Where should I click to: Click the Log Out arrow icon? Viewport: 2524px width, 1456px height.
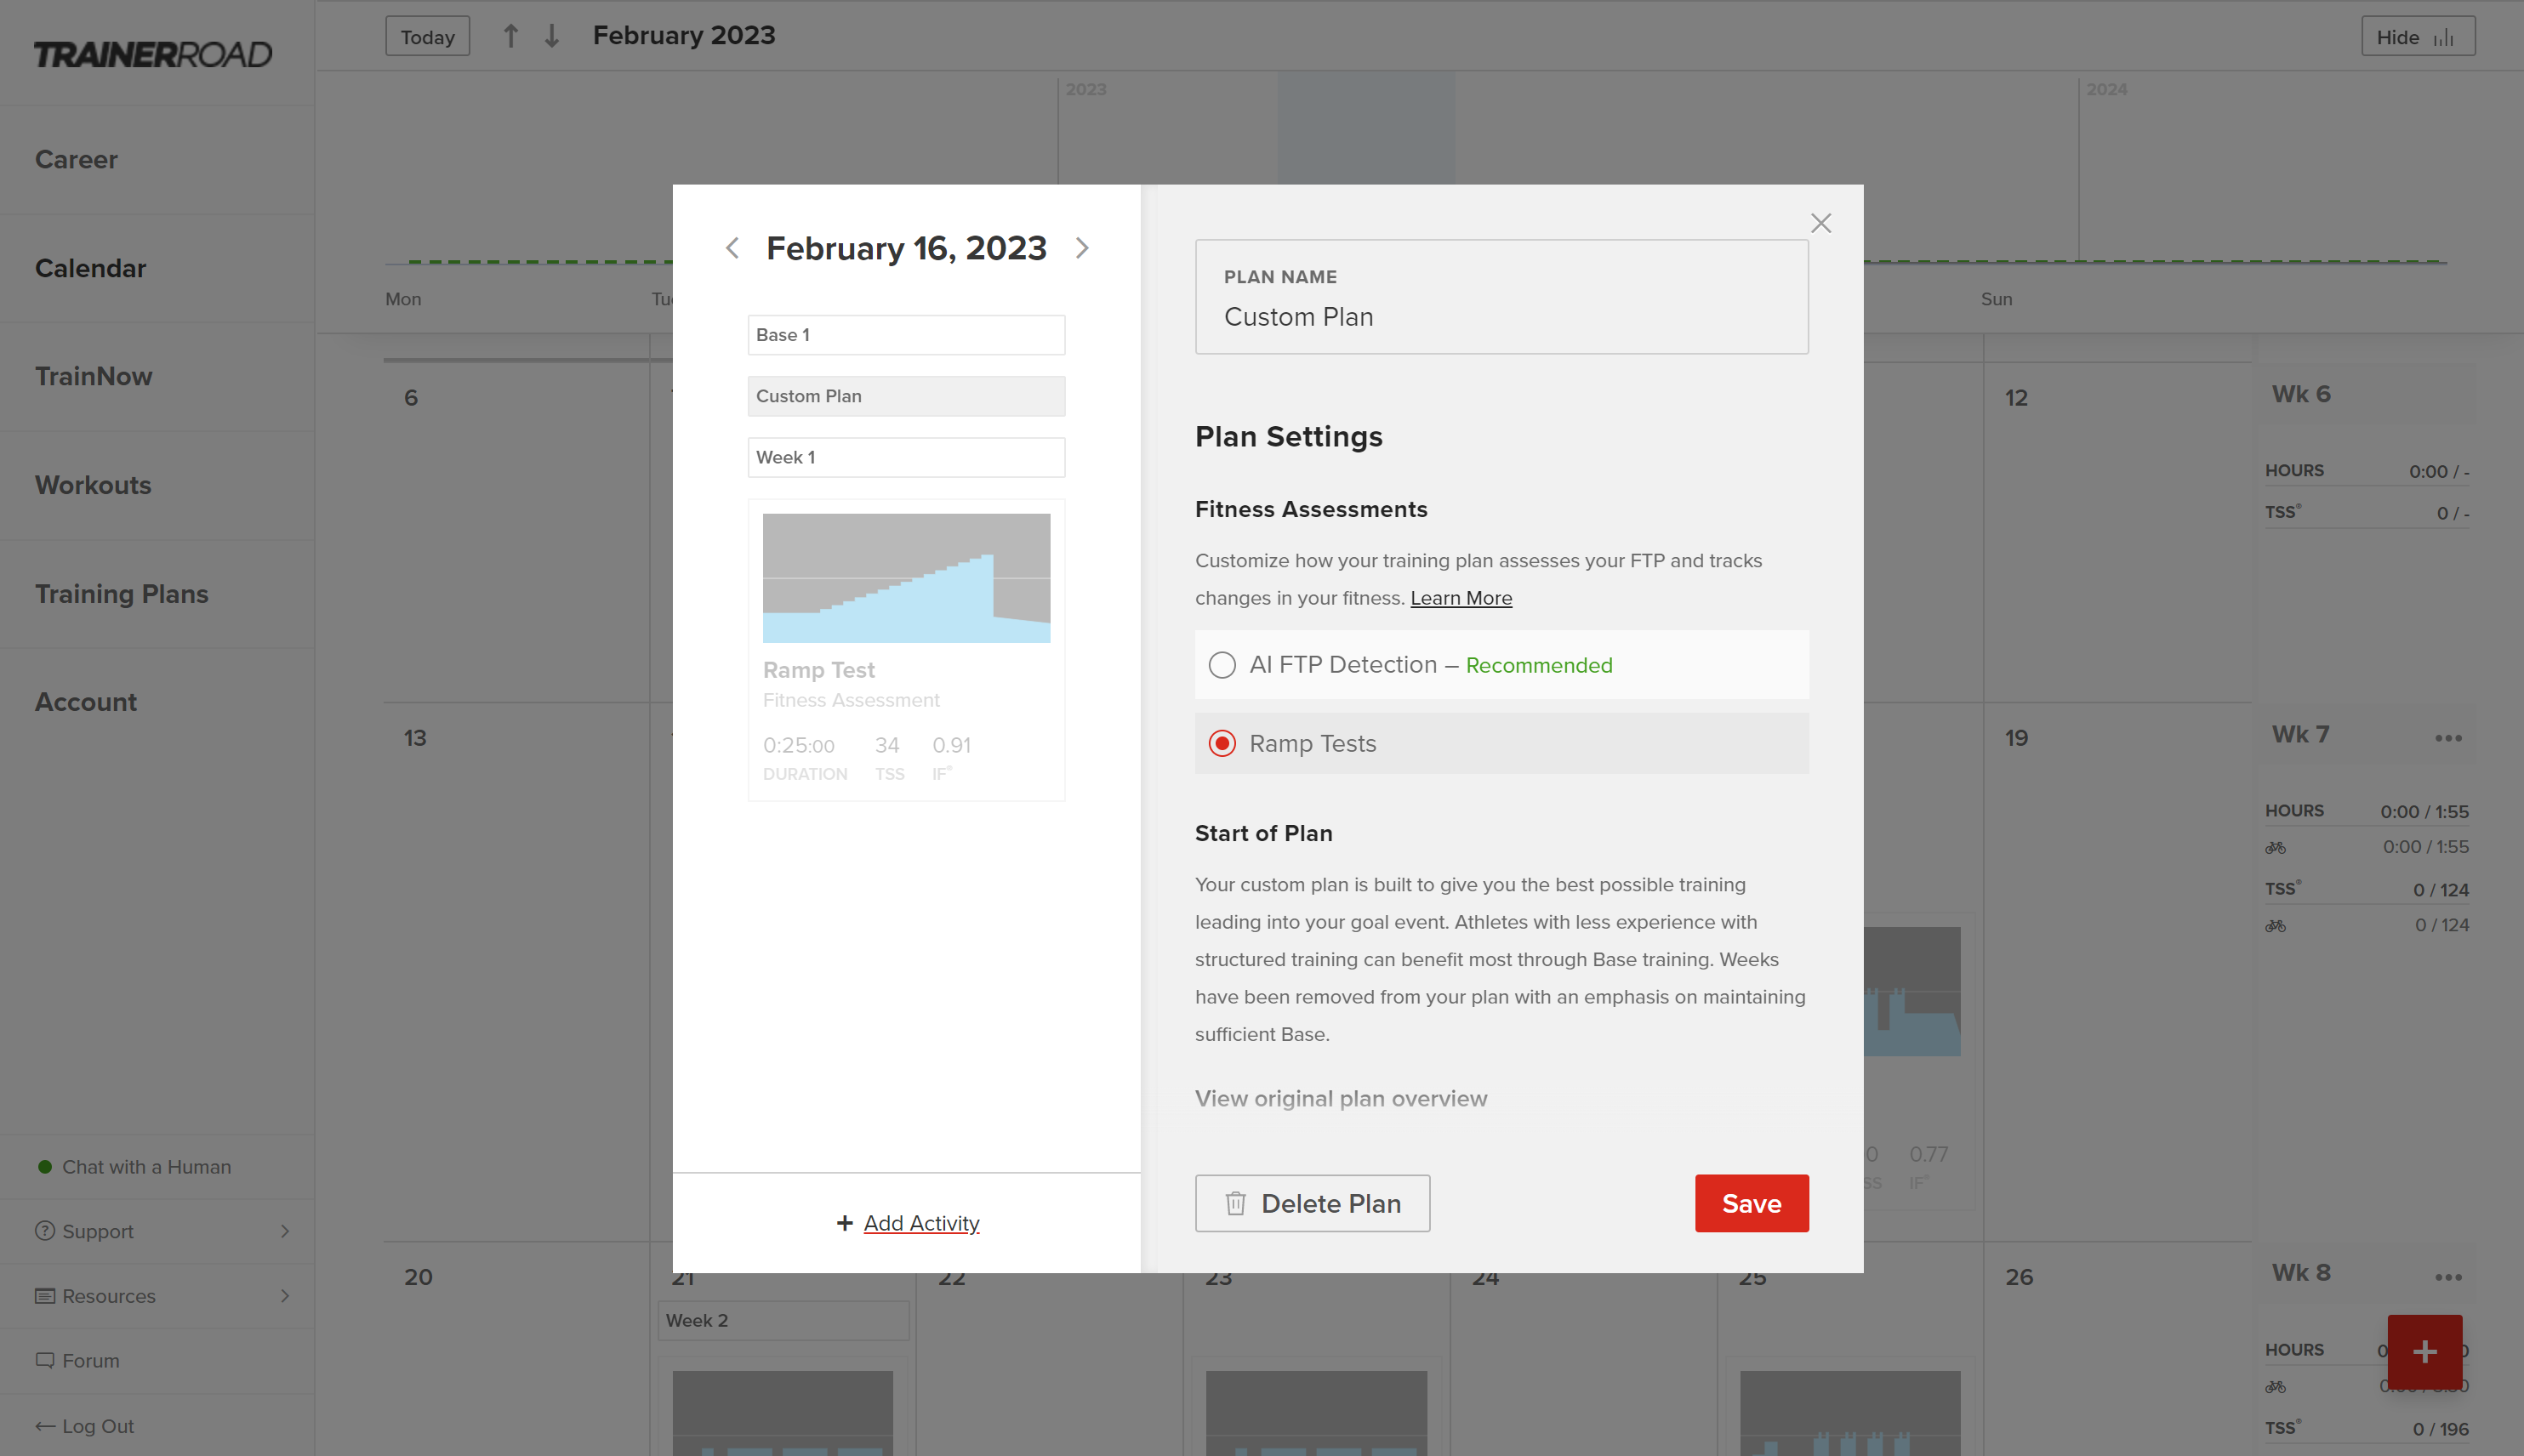(x=45, y=1426)
